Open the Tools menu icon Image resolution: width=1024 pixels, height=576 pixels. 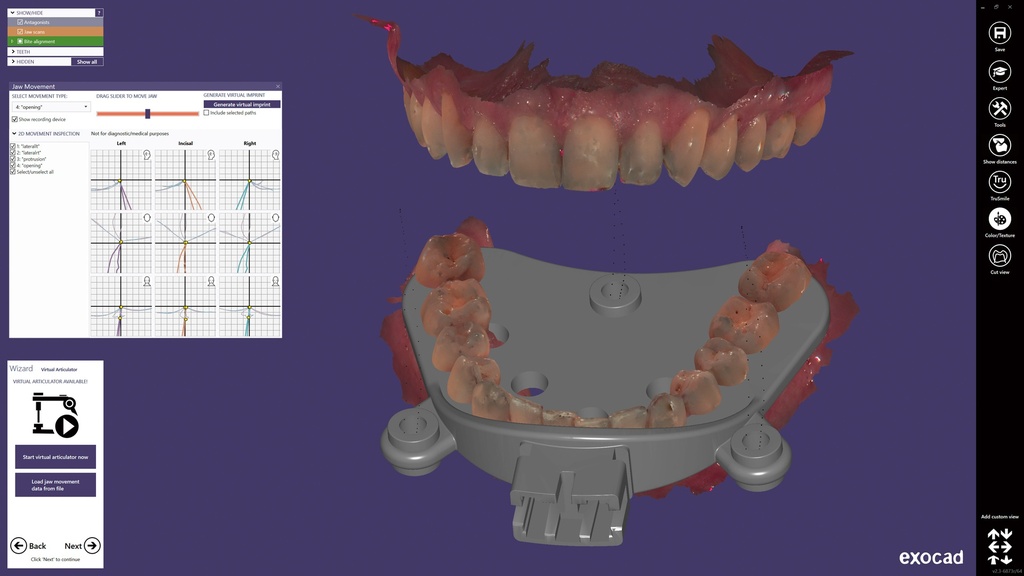[999, 108]
